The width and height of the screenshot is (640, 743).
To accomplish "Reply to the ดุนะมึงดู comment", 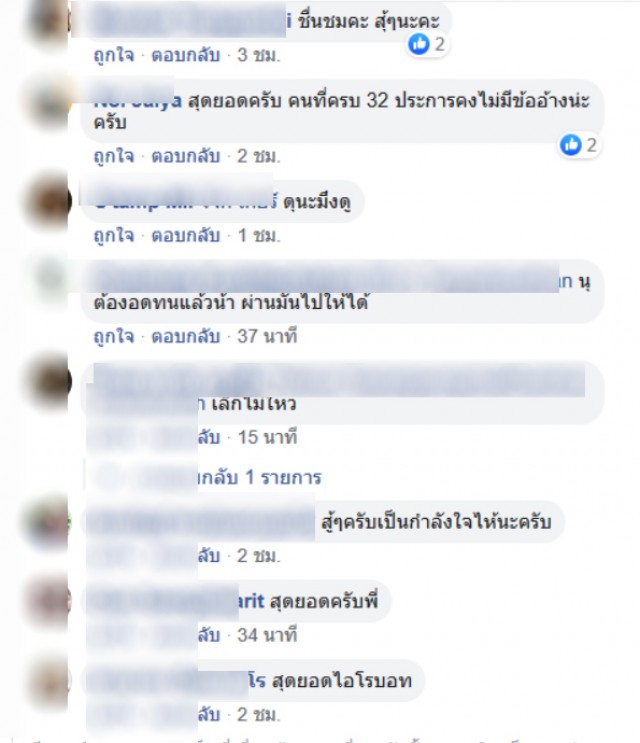I will (x=186, y=235).
